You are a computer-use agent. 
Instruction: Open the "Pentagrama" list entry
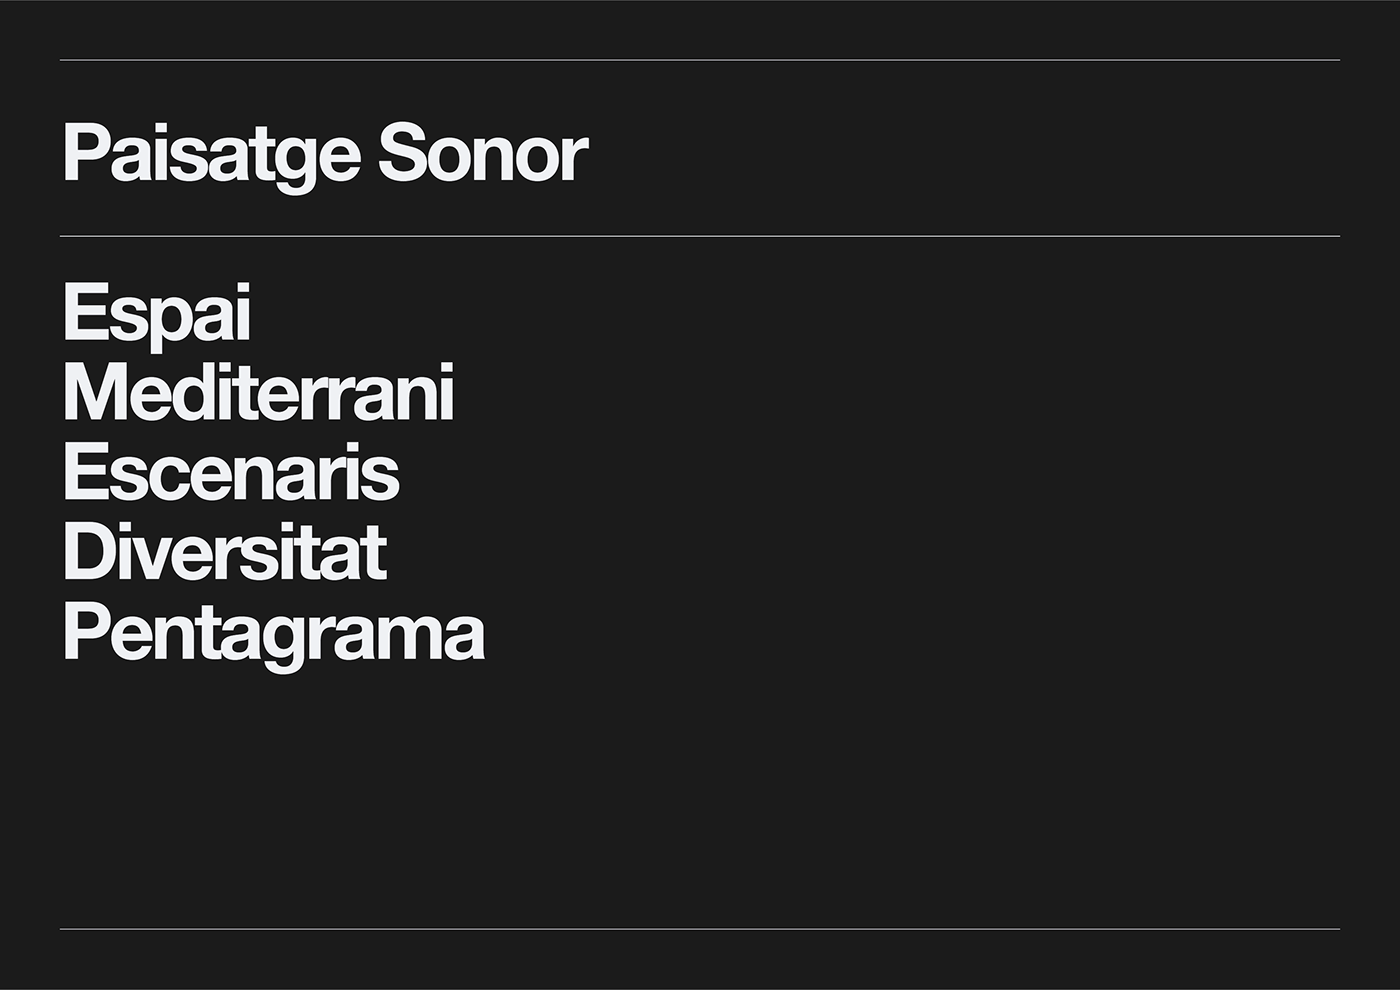[x=274, y=637]
